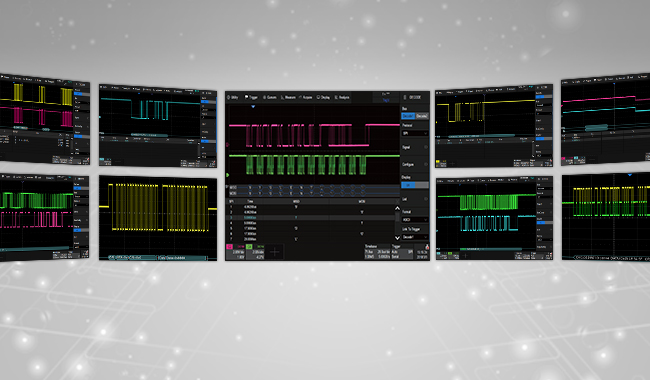Toggle the decode Display On switch

pyautogui.click(x=415, y=185)
